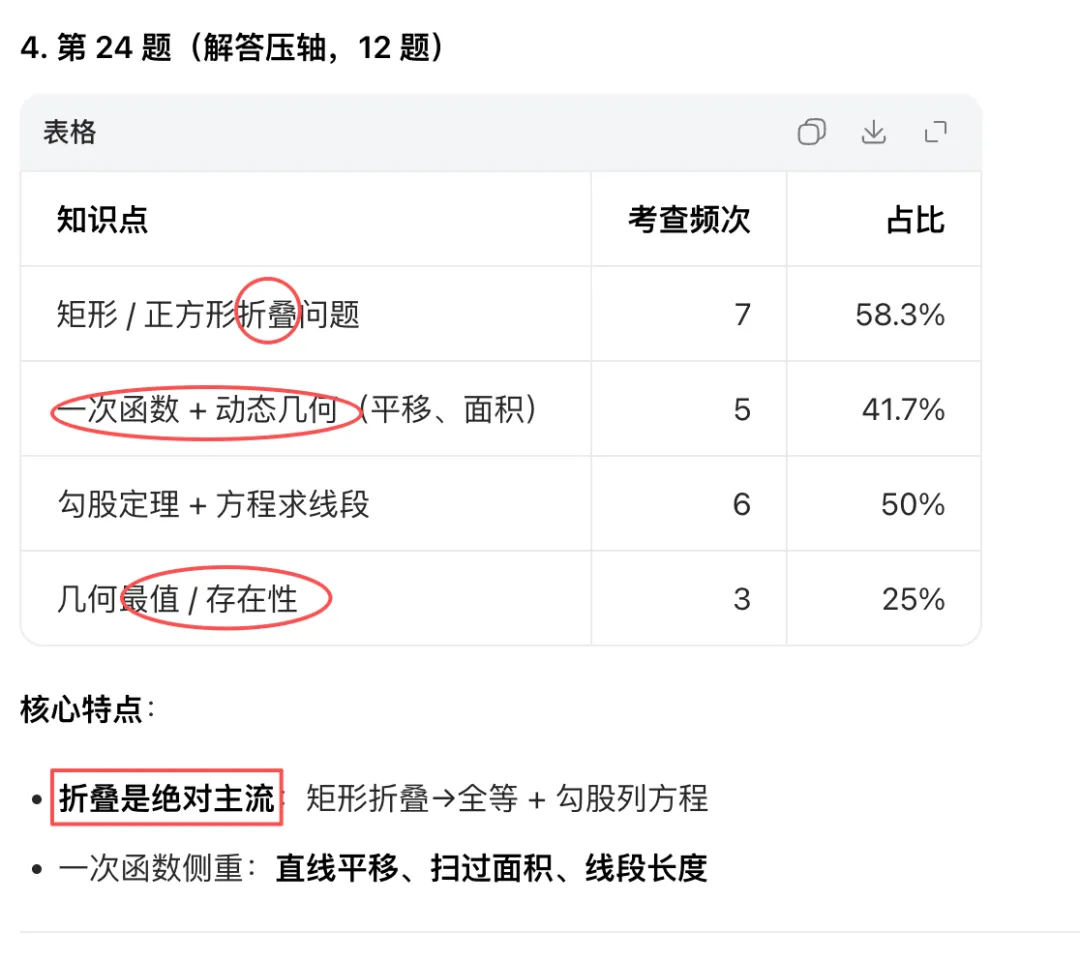Click the boxed text 折叠是绝对主流

click(167, 797)
